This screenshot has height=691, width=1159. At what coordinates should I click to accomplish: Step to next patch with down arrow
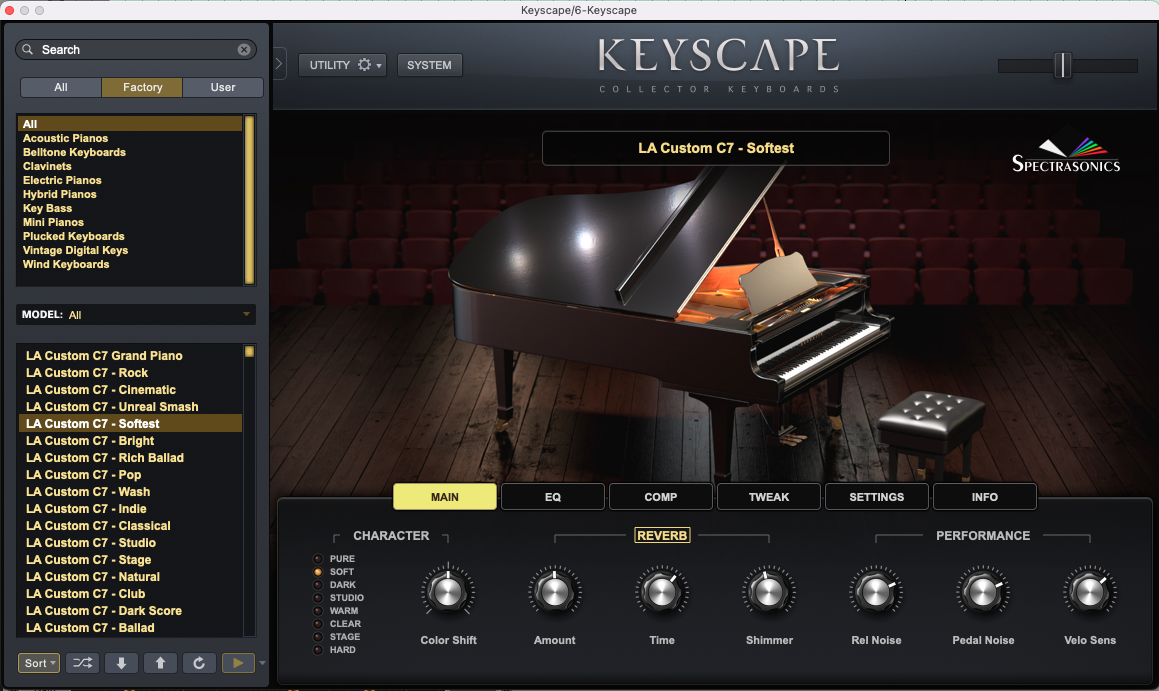tap(121, 663)
